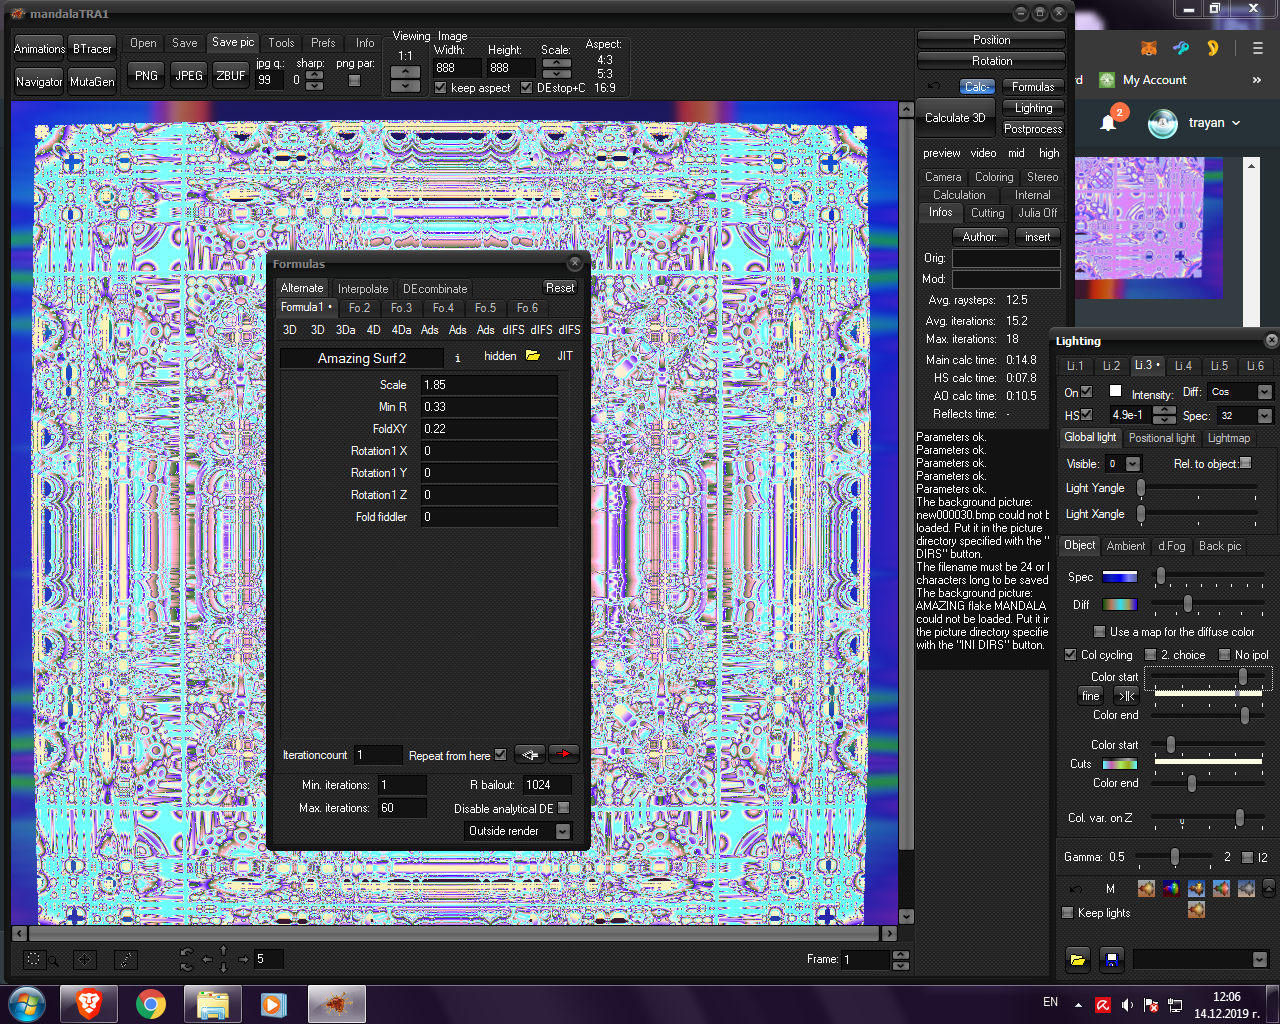This screenshot has height=1024, width=1280.
Task: Click the undo arrow in the Lighting panel
Action: tap(1075, 888)
